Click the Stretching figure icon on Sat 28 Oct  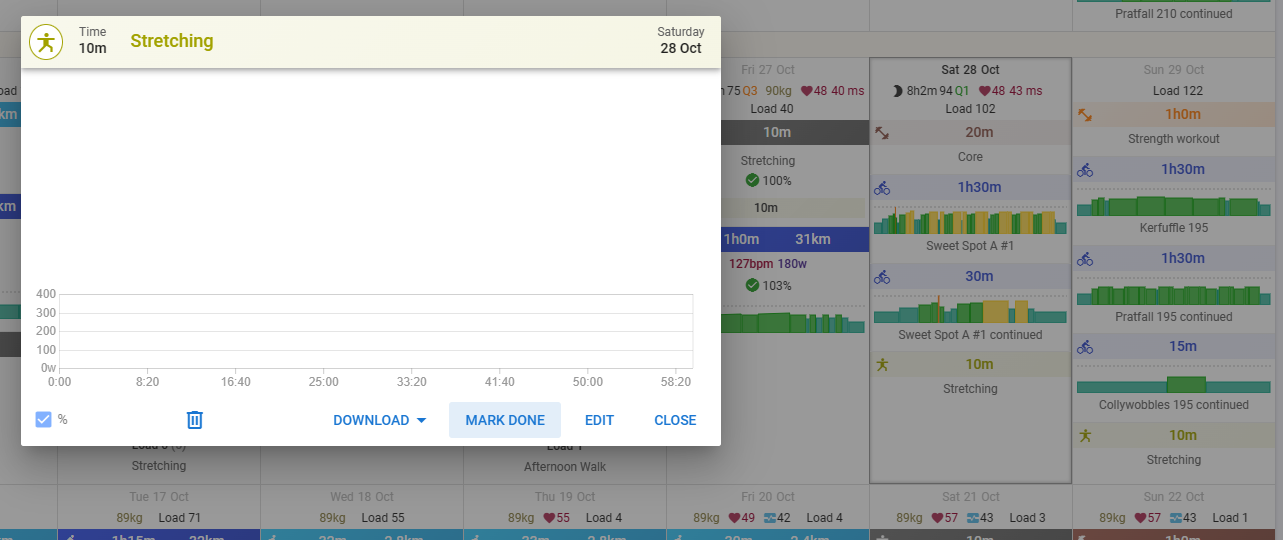[x=882, y=364]
